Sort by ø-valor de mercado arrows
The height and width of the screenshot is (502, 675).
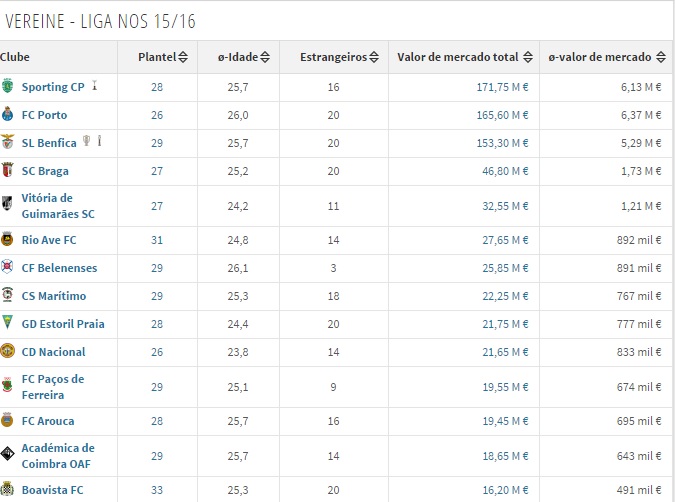[661, 57]
